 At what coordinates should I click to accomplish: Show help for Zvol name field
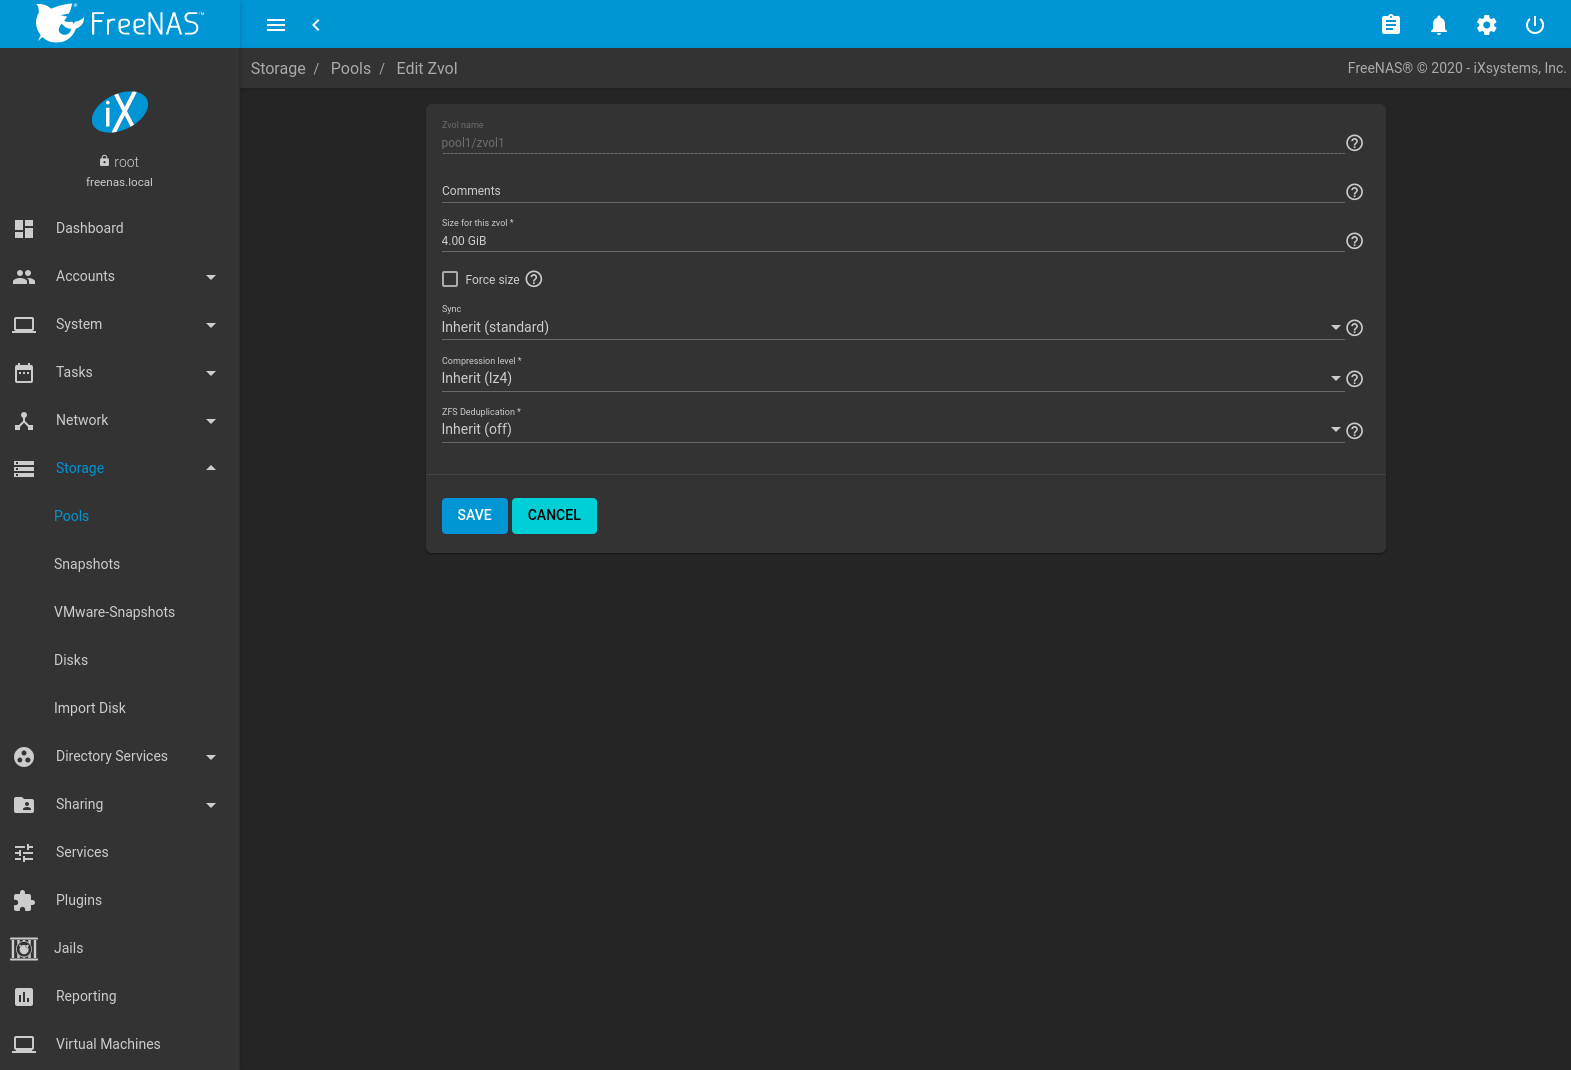coord(1354,143)
